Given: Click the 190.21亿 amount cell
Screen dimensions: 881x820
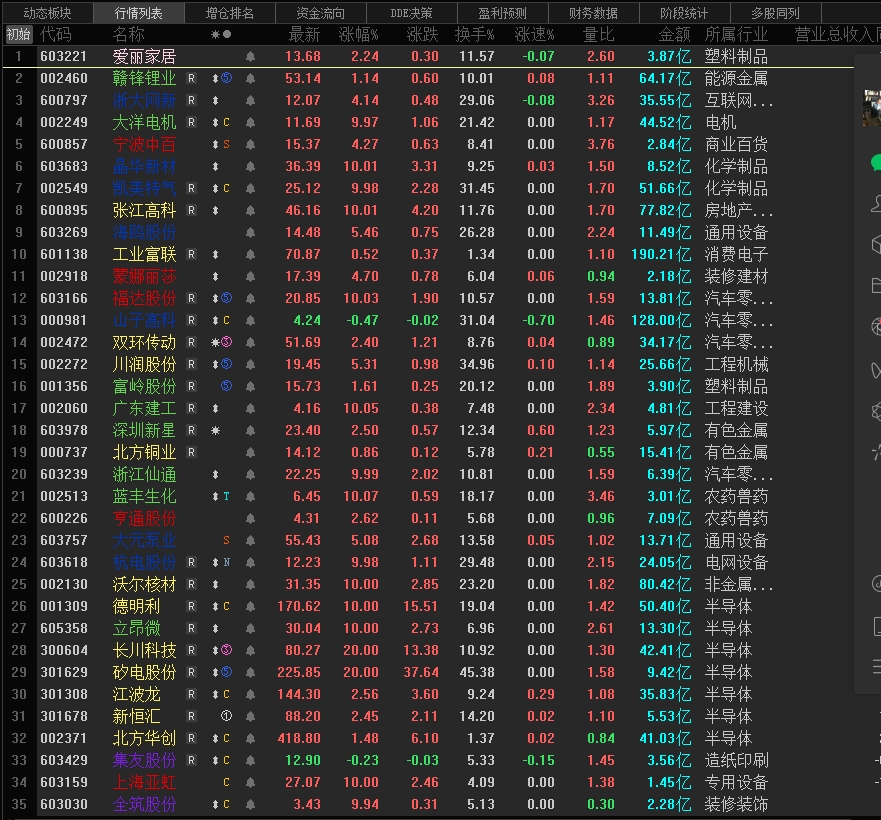Looking at the screenshot, I should point(661,254).
